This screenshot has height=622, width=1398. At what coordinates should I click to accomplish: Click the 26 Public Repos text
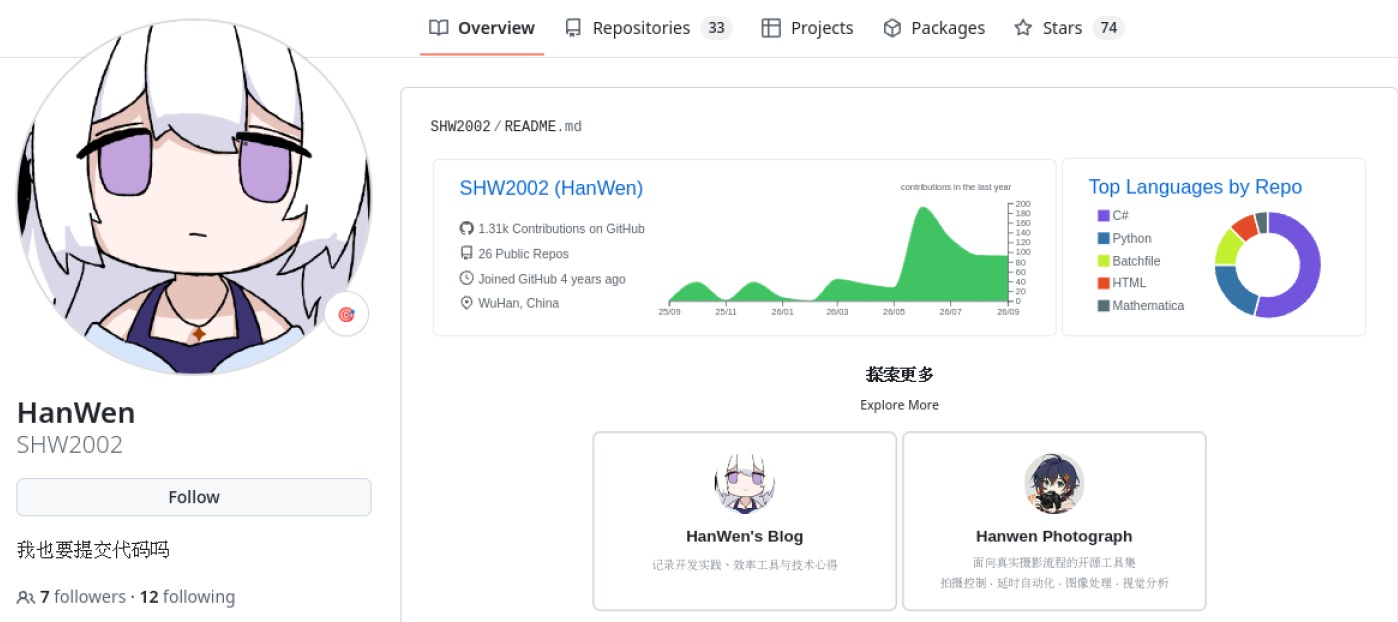[523, 254]
